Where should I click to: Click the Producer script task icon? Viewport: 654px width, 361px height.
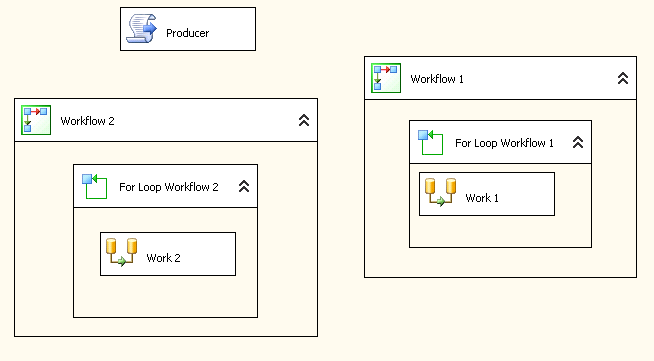point(142,28)
